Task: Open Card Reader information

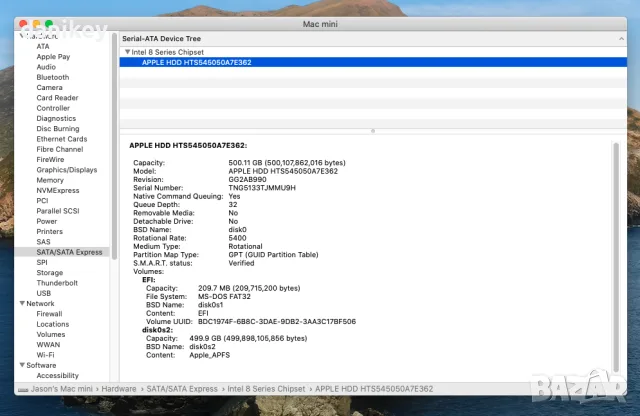Action: coord(57,98)
